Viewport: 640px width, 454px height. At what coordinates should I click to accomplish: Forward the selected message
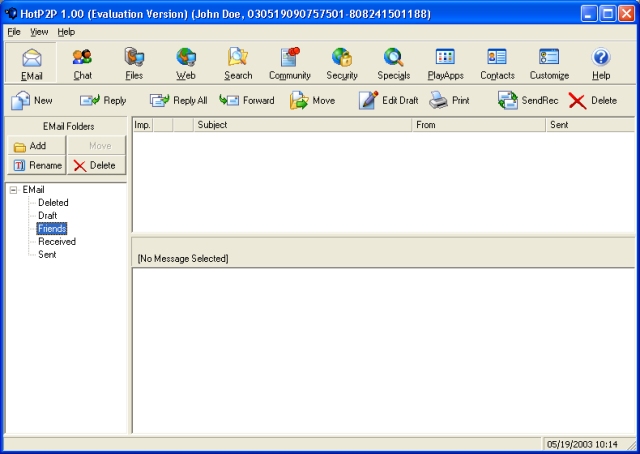[247, 100]
